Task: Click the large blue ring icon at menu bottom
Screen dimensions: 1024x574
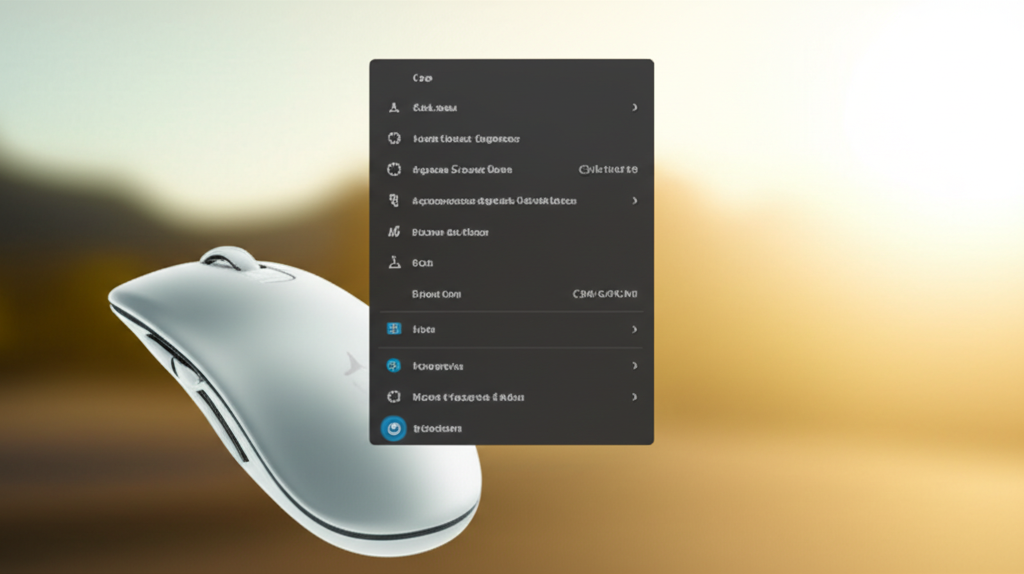Action: tap(394, 428)
